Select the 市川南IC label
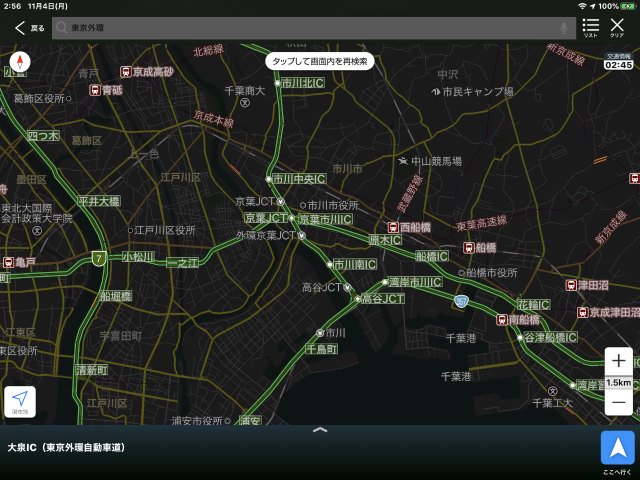Viewport: 640px width, 480px height. 355,264
